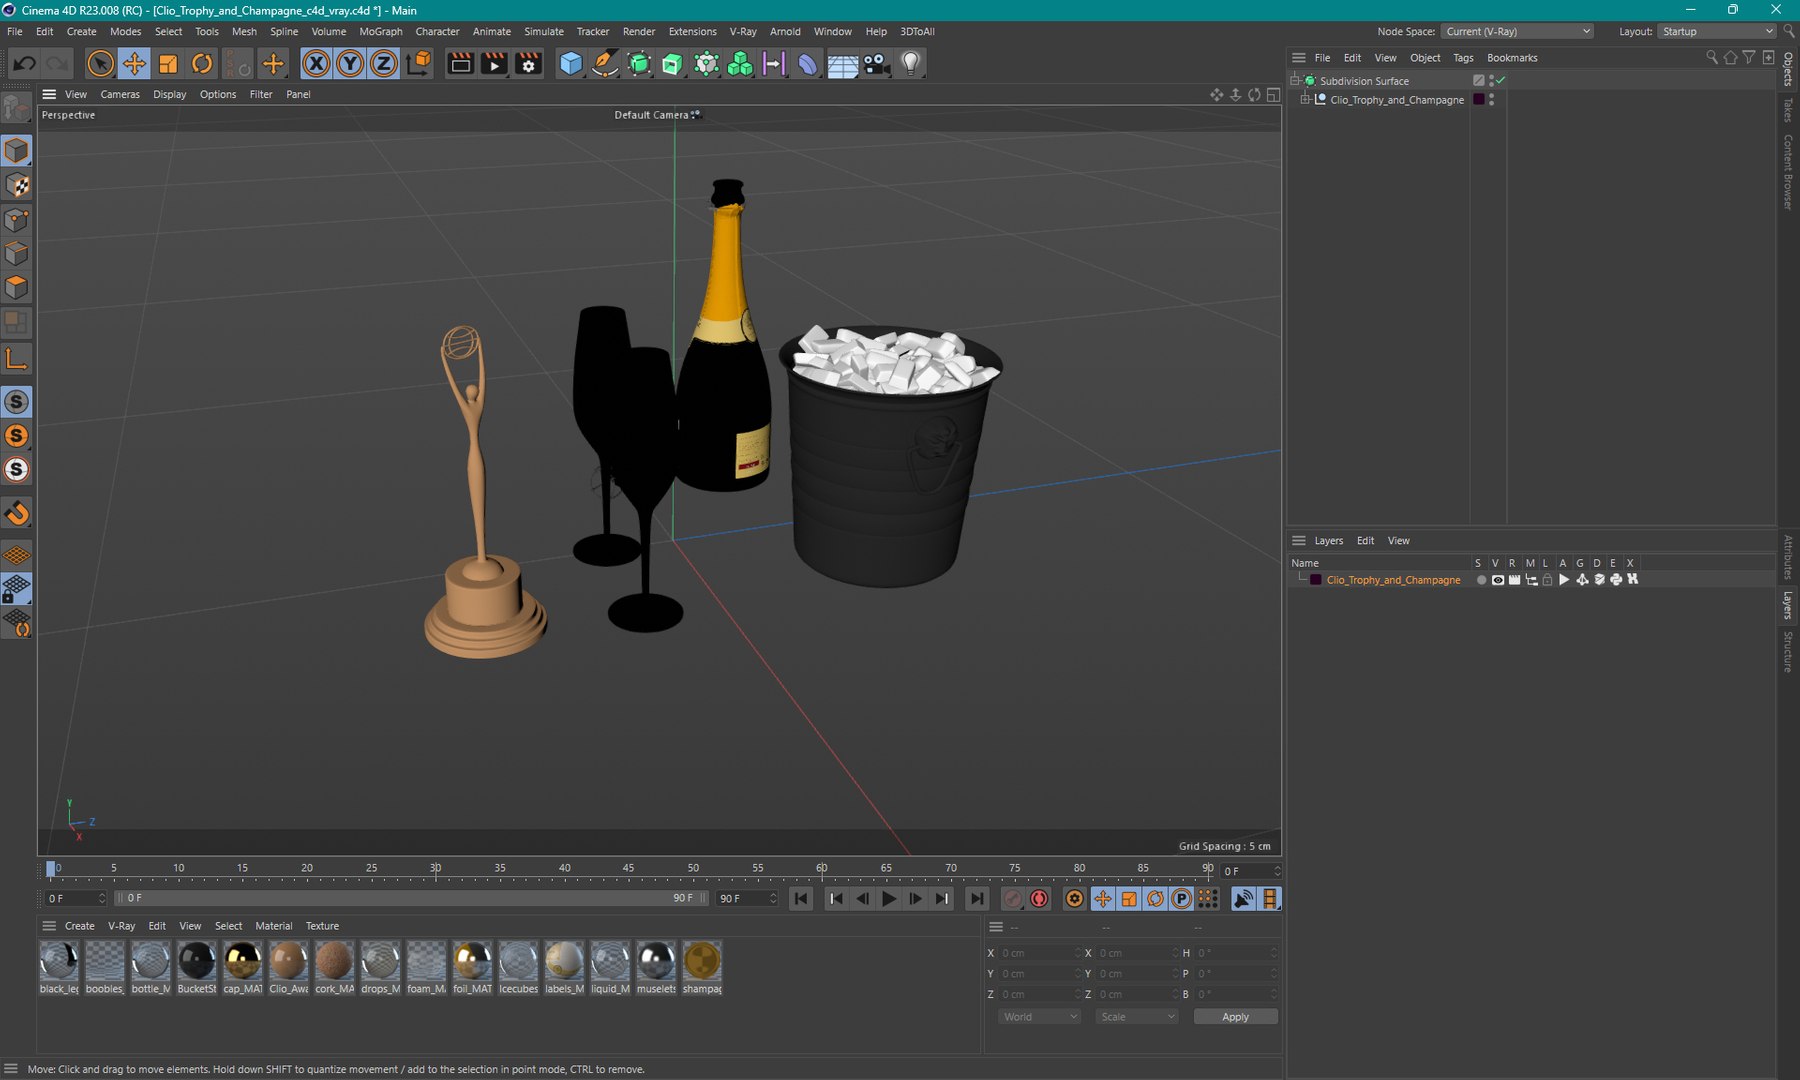1800x1080 pixels.
Task: Toggle autokeying button
Action: point(1039,899)
